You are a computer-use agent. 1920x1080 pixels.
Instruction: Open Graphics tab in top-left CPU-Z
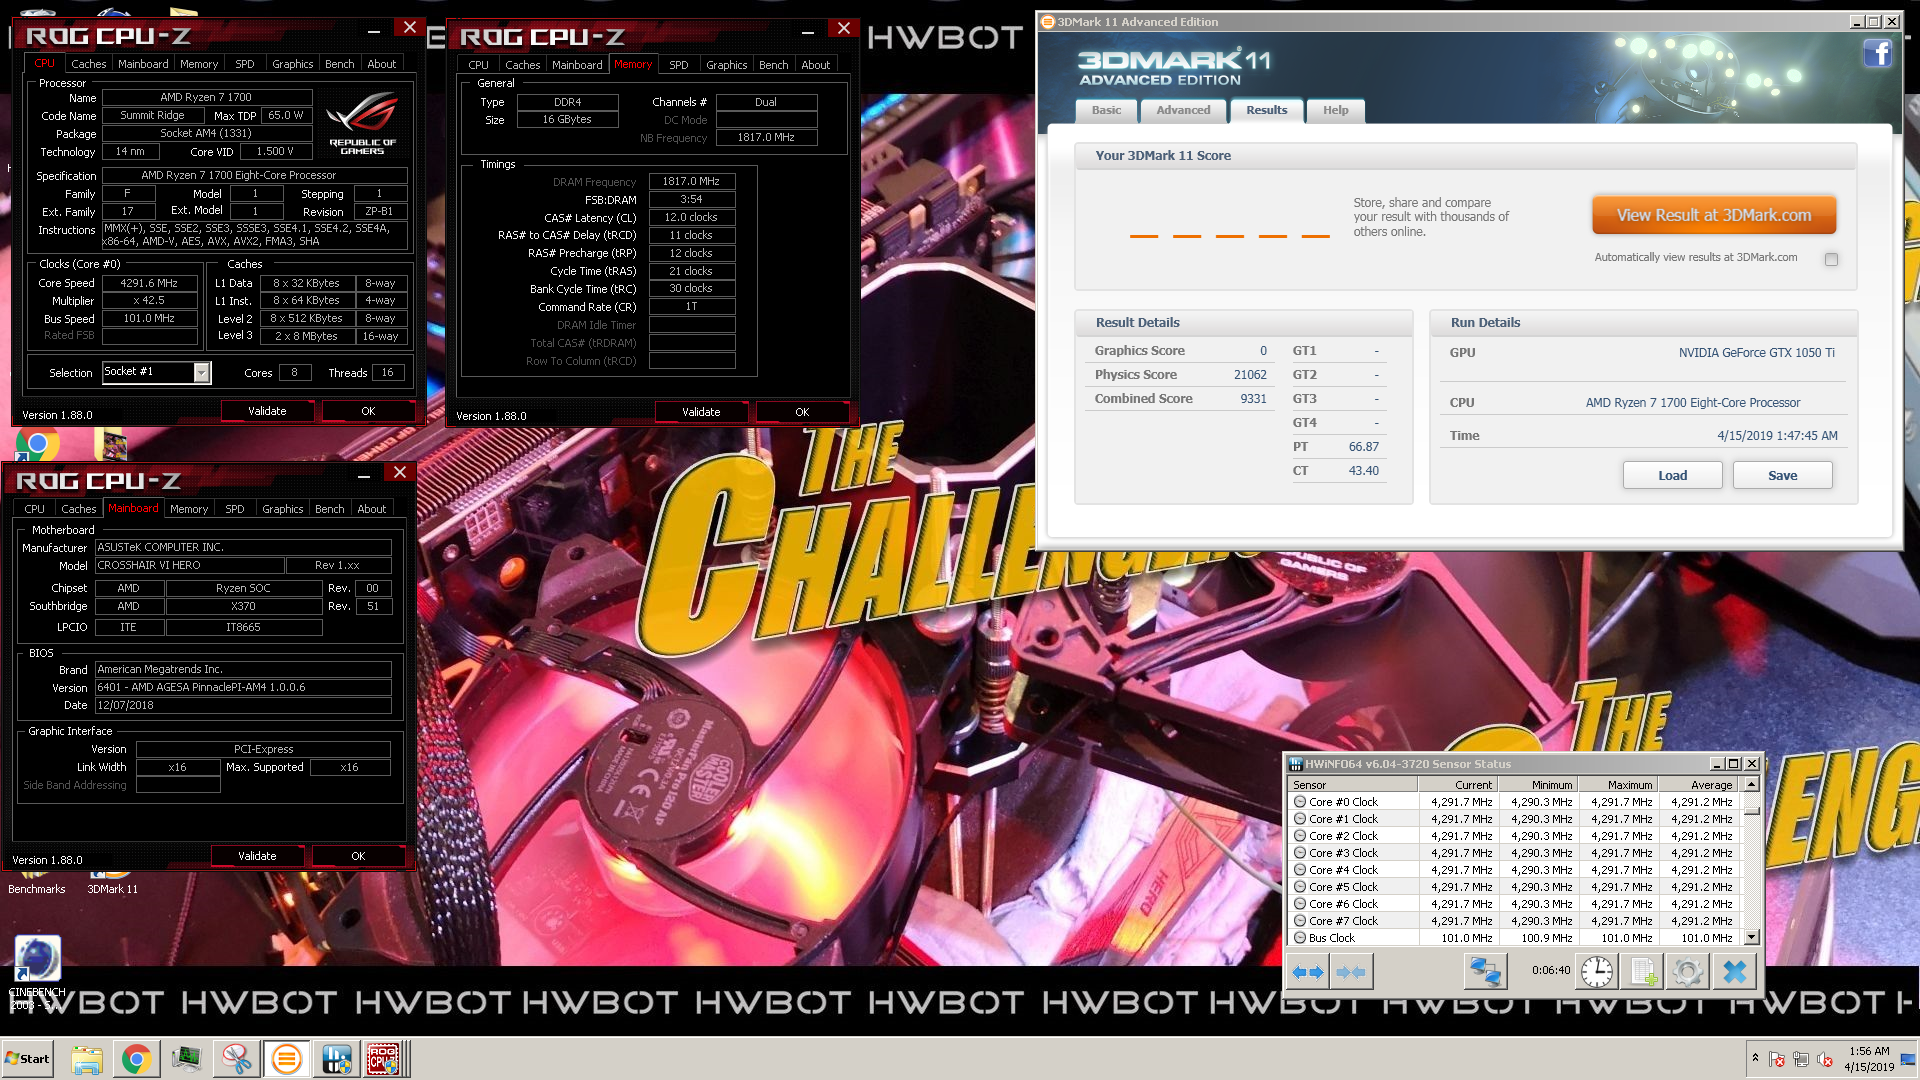(x=293, y=64)
